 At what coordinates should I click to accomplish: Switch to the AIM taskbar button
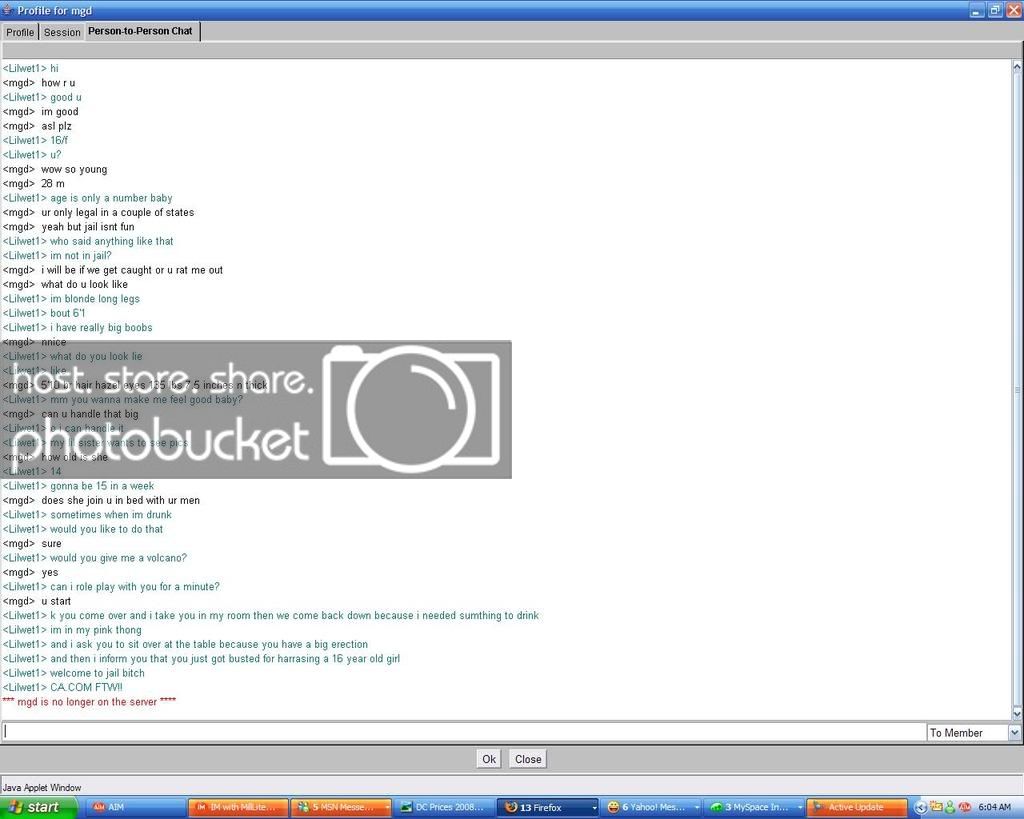coord(137,807)
